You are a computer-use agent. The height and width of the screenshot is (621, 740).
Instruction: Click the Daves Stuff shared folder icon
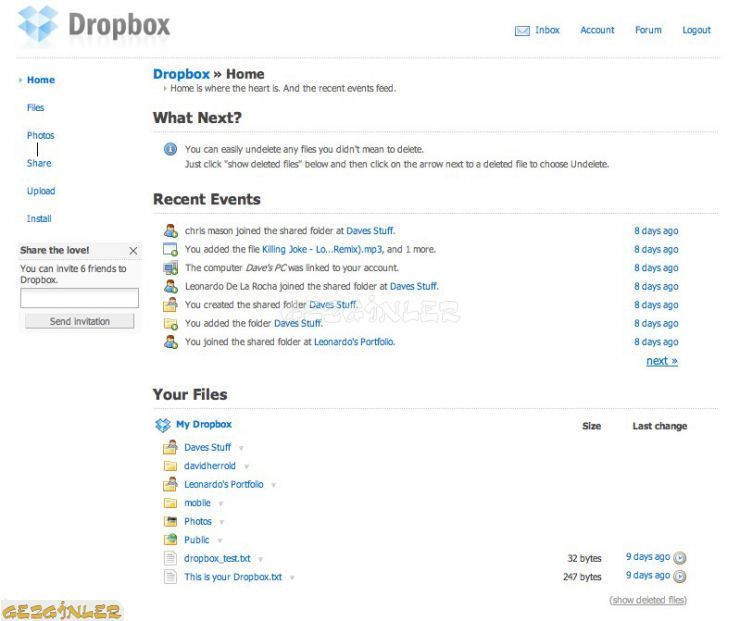pyautogui.click(x=170, y=448)
